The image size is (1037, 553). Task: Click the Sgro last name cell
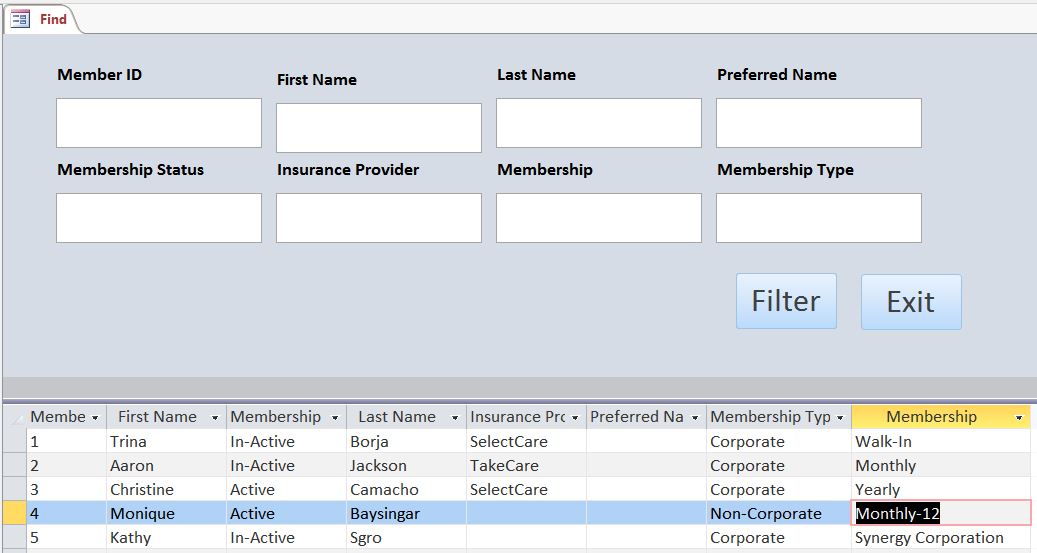point(406,538)
